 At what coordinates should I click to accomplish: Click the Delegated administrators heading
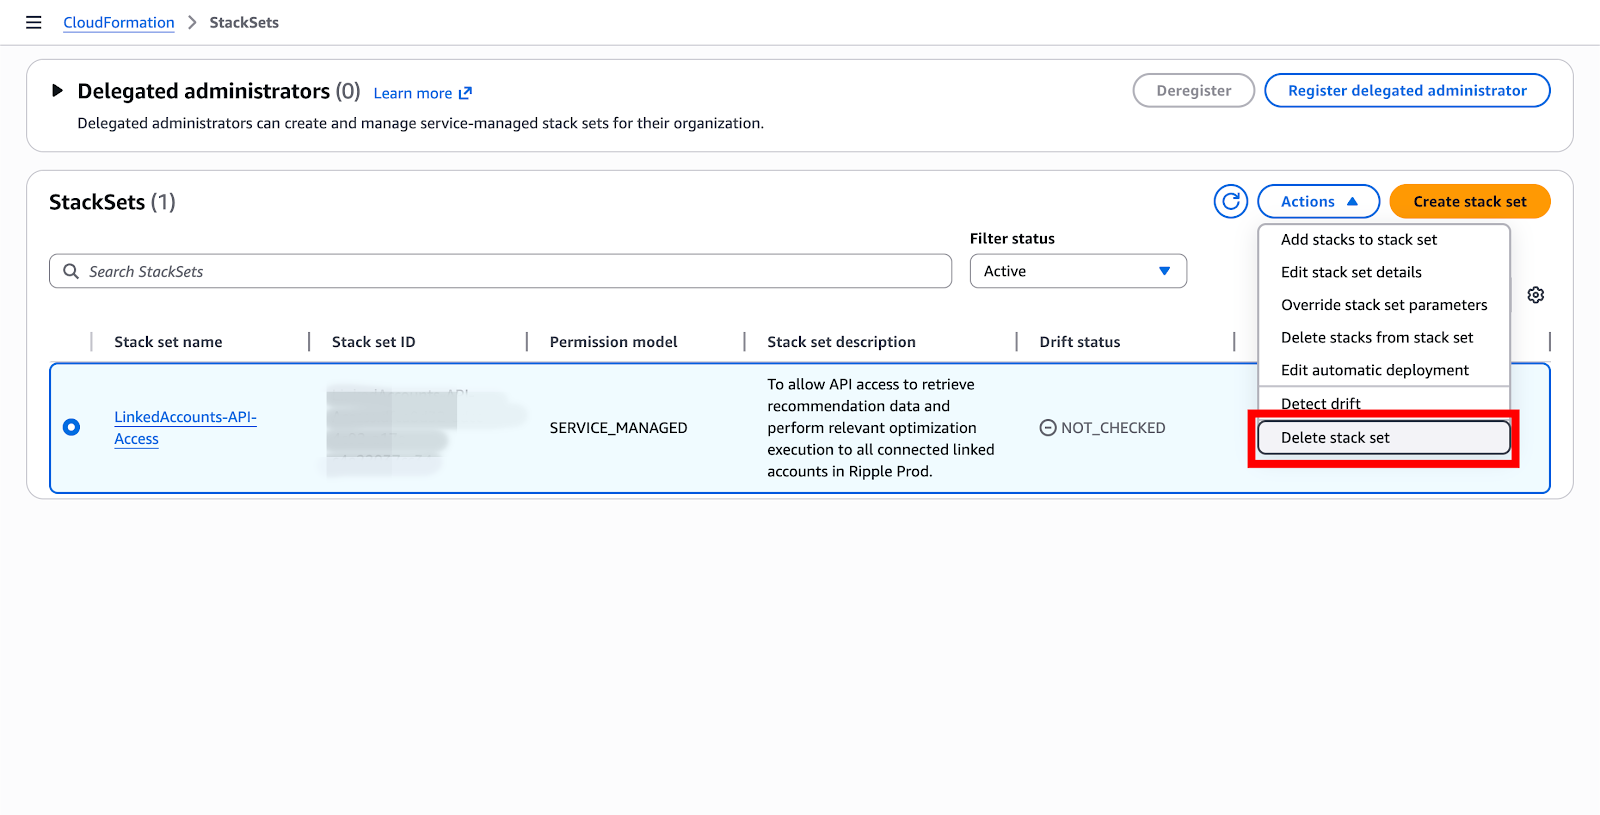click(x=203, y=91)
